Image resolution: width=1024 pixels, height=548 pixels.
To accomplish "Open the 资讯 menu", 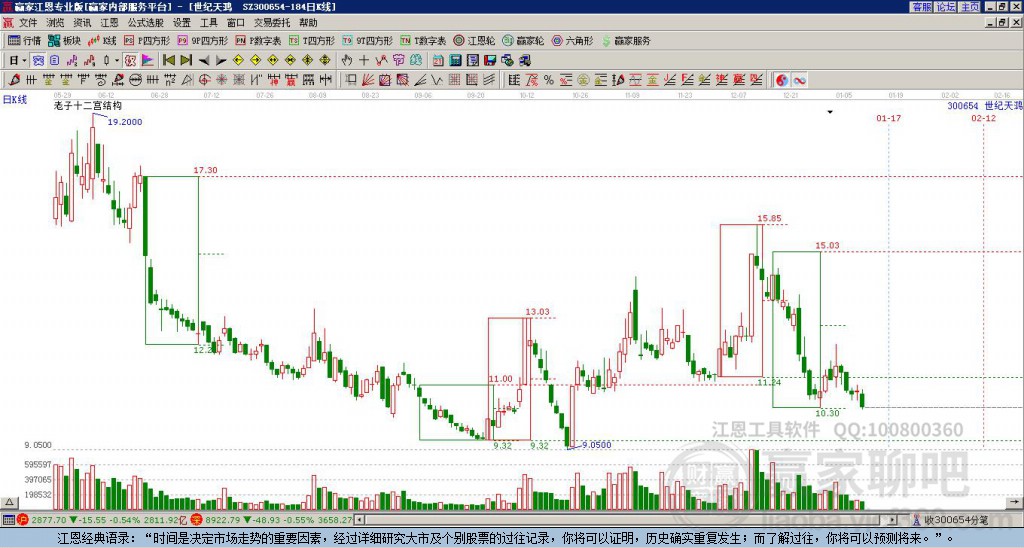I will (x=82, y=23).
